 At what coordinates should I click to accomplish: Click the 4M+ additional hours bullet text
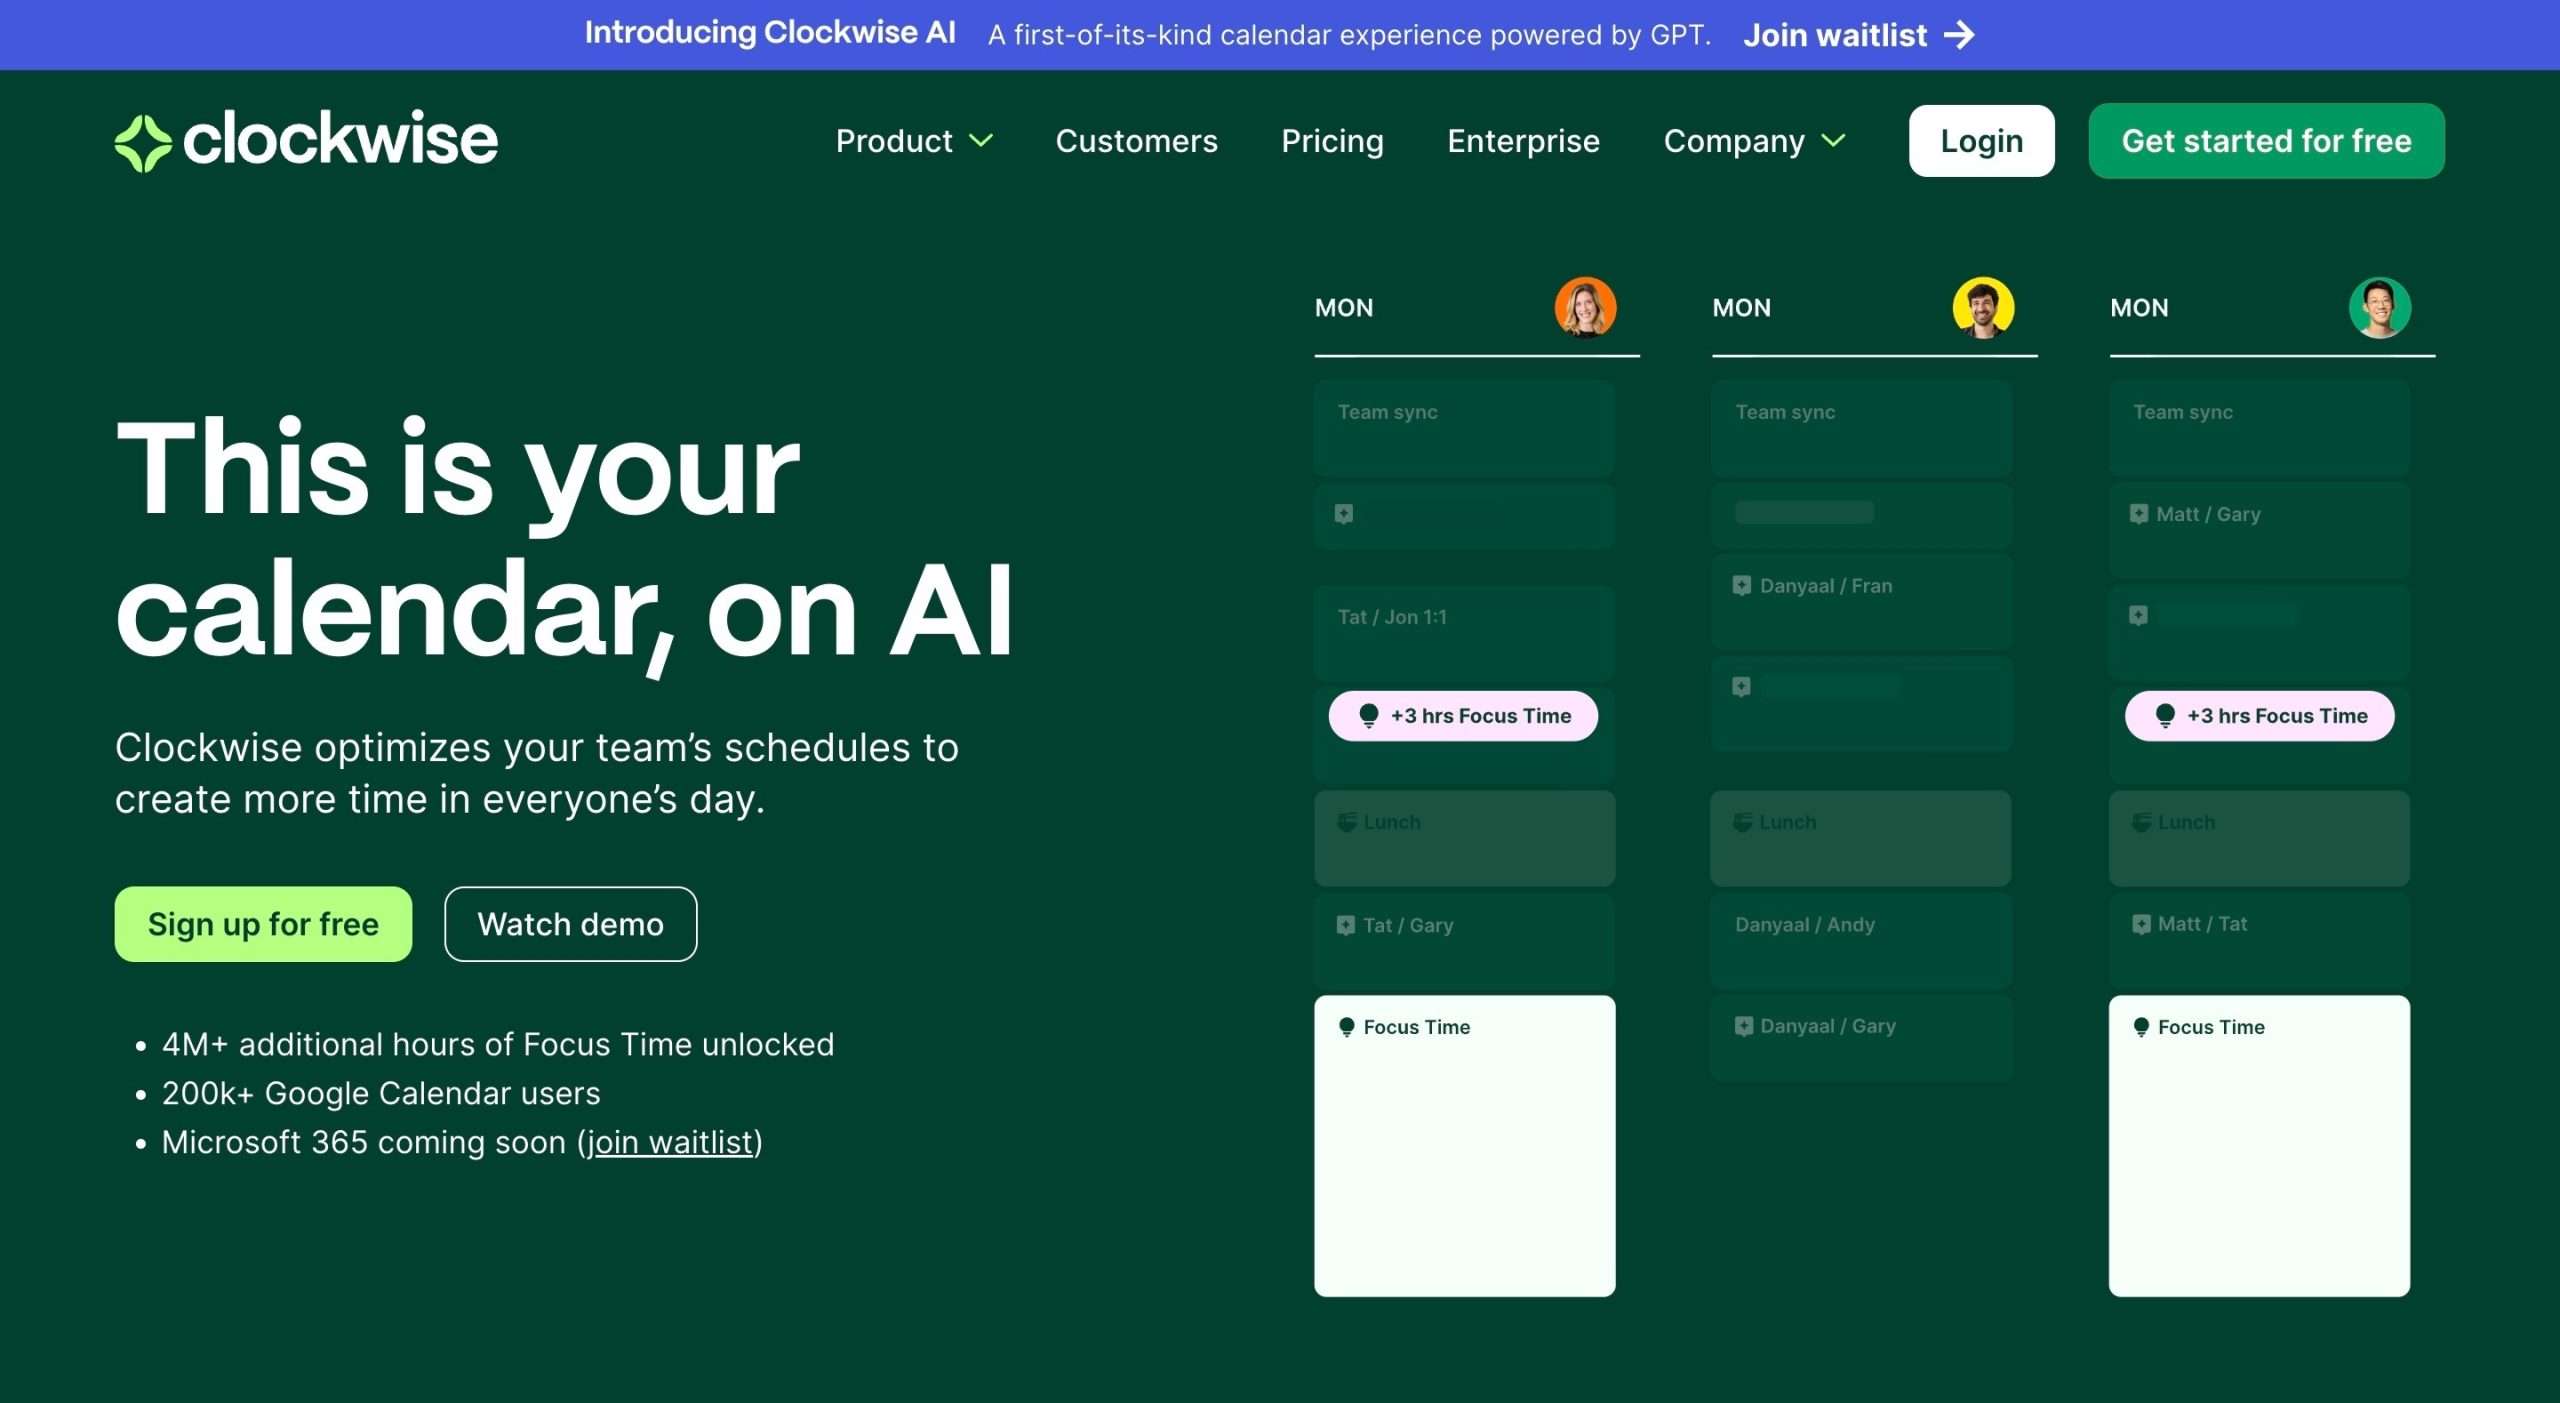[x=498, y=1044]
